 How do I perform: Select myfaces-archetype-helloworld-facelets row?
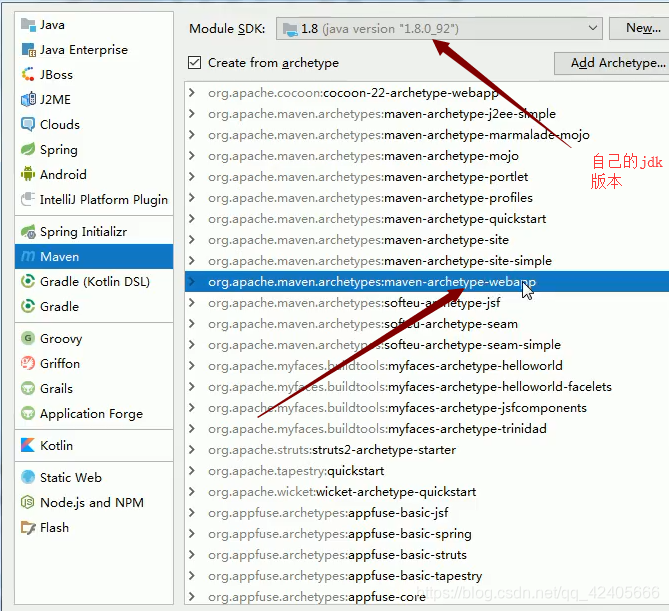coord(427,387)
